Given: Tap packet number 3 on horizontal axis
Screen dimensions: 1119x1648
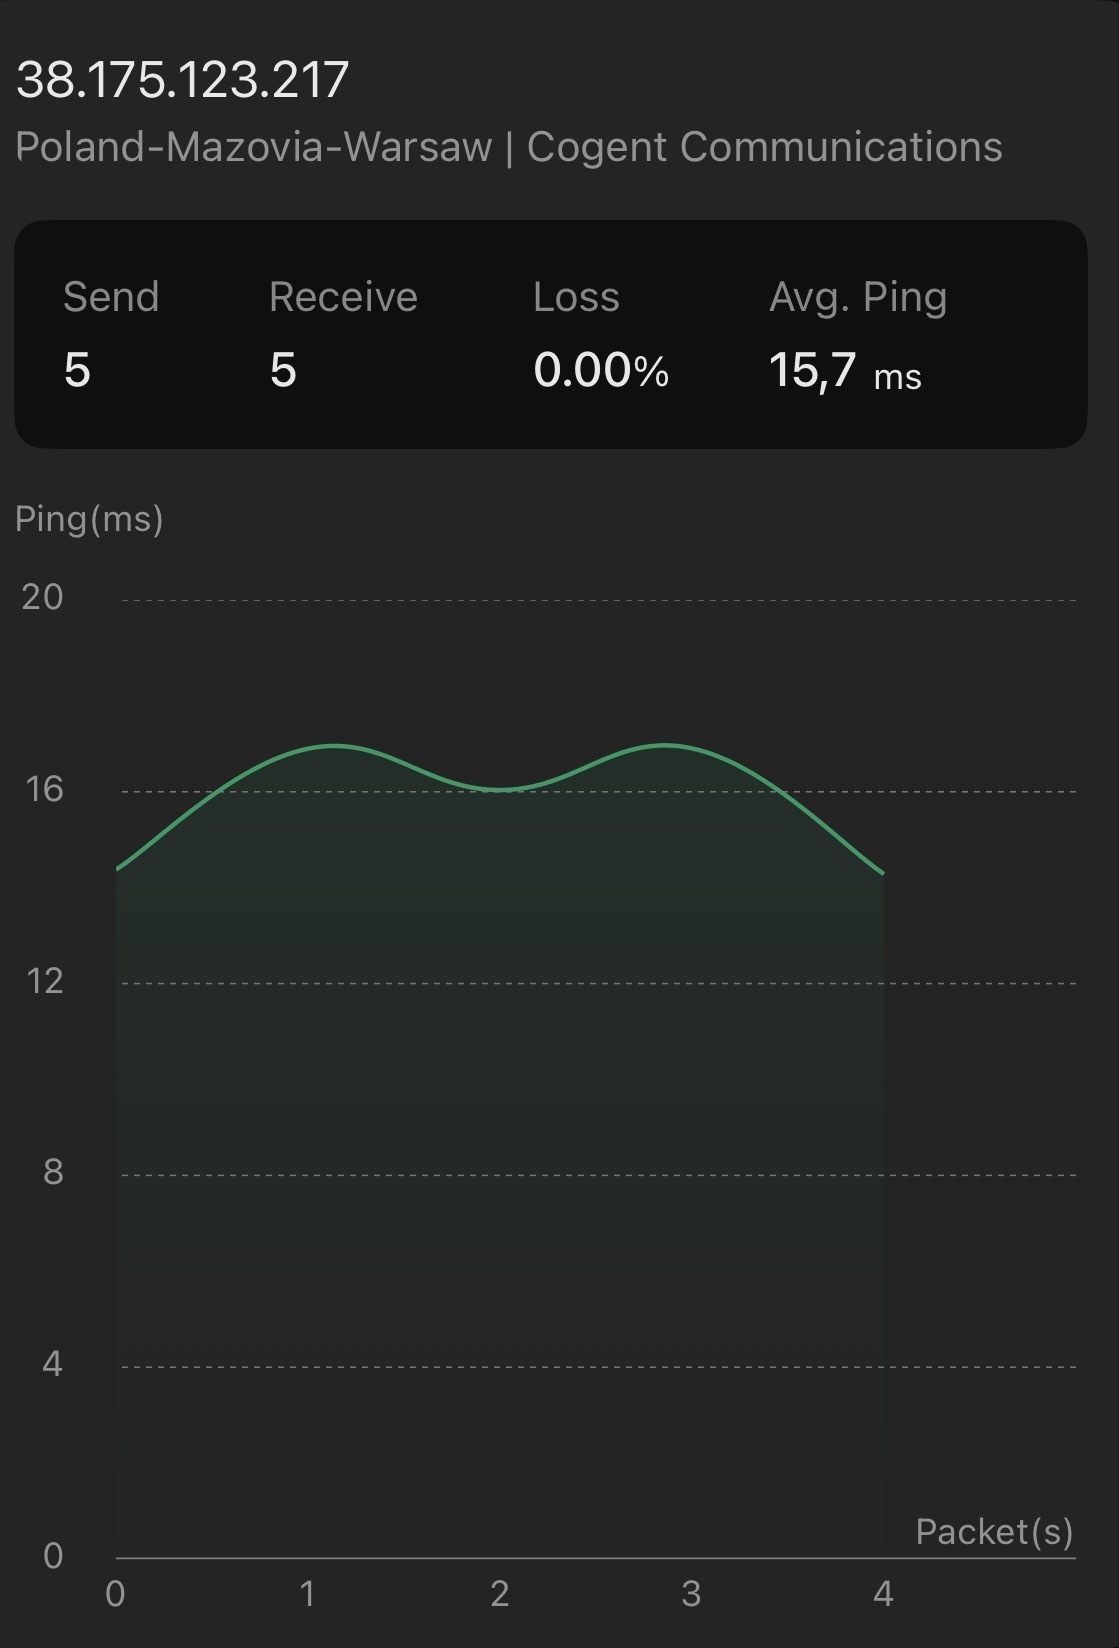Looking at the screenshot, I should (x=691, y=1593).
